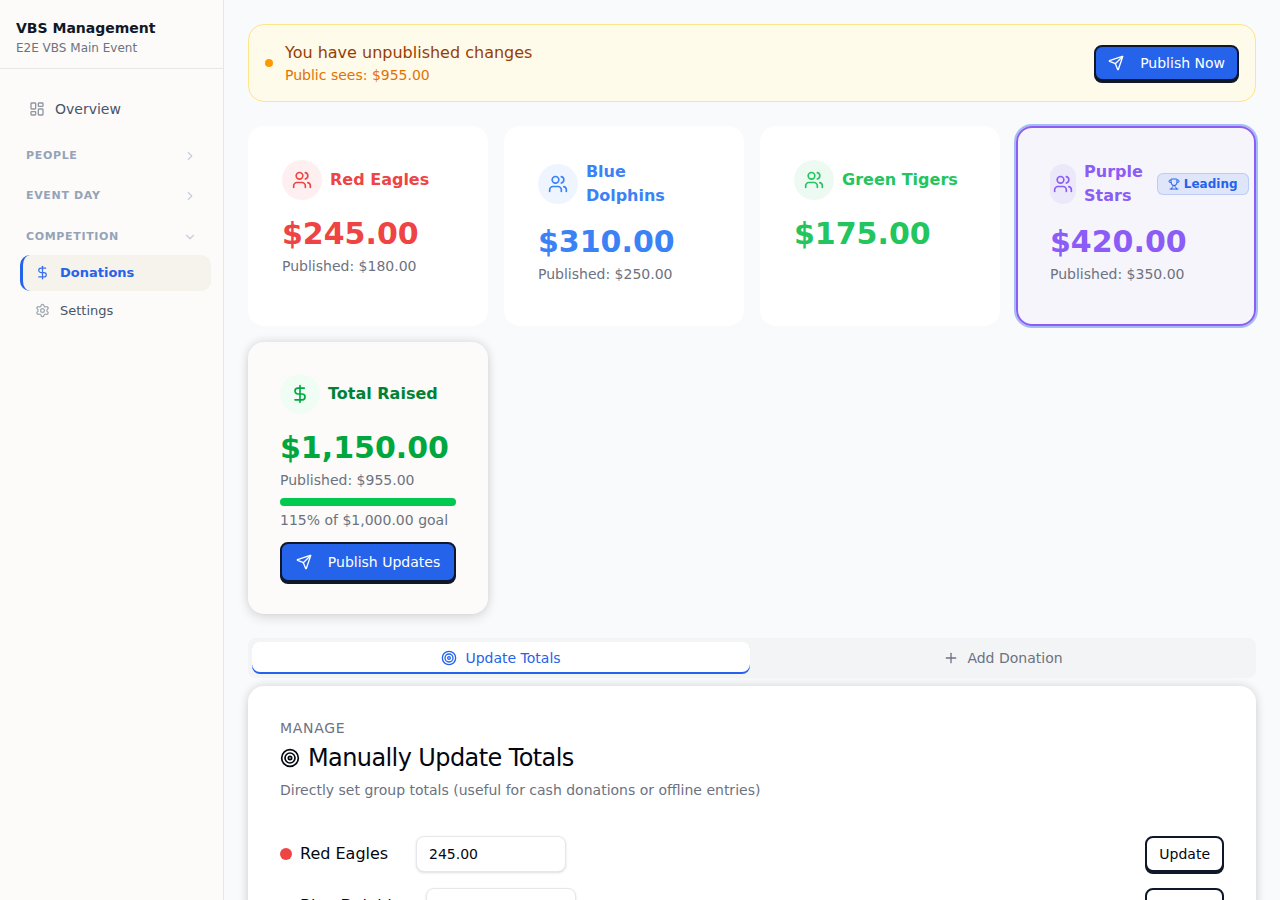Select the Red Eagles amount input field
Image resolution: width=1280 pixels, height=900 pixels.
(490, 854)
